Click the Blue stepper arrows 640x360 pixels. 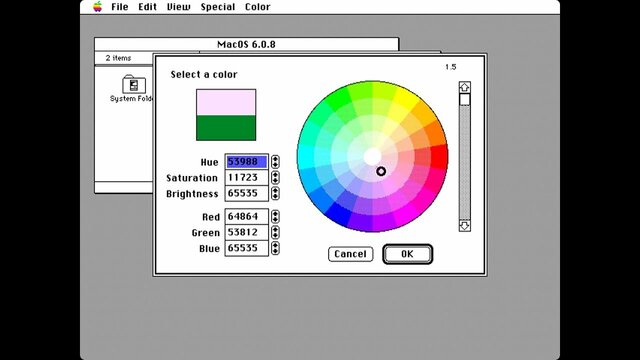275,248
